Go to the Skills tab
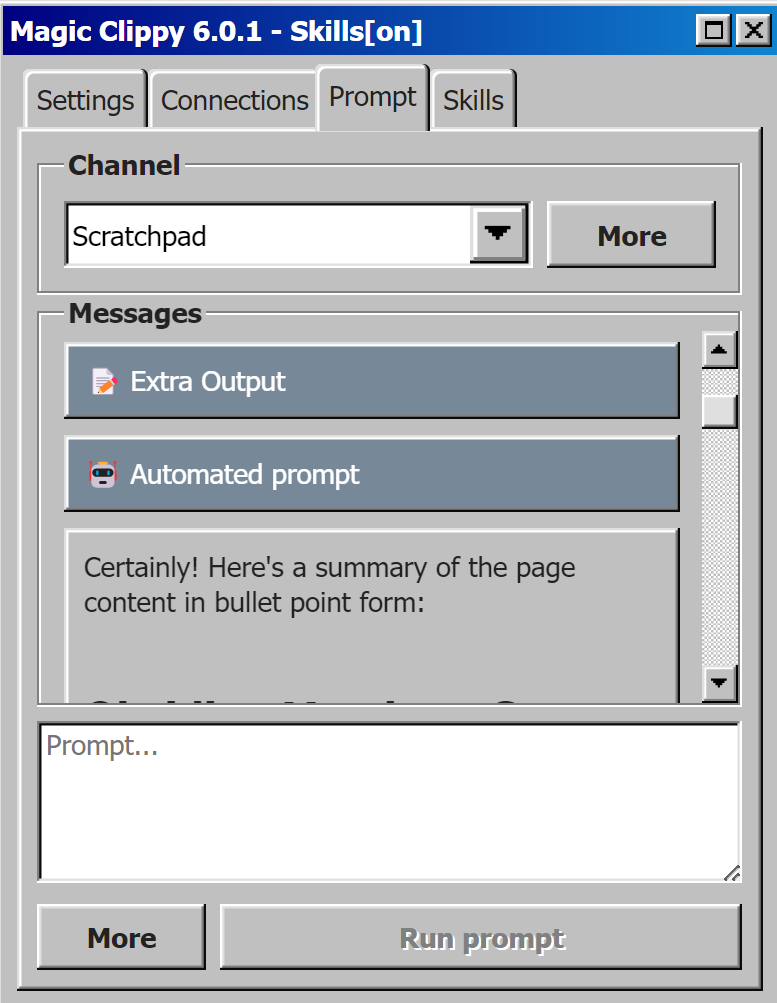 (474, 100)
